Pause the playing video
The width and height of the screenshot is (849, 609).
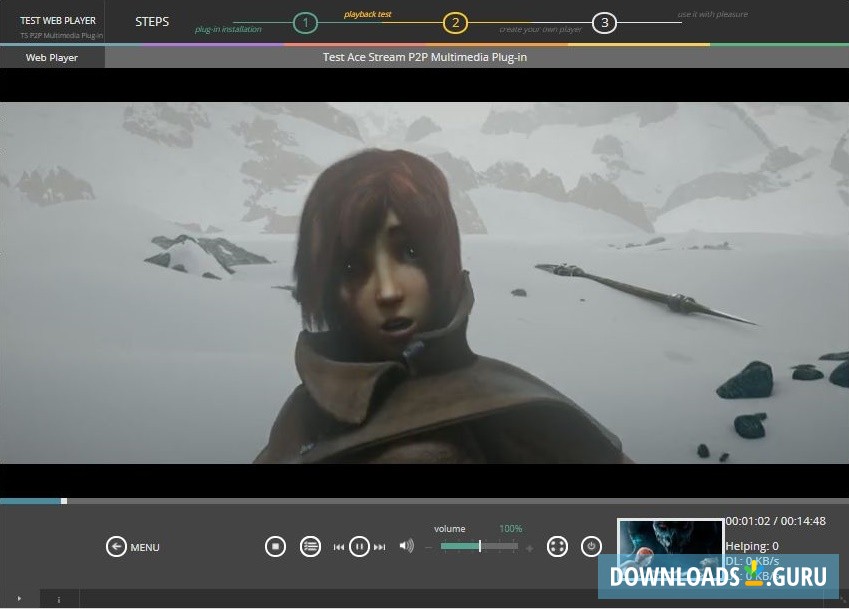359,547
